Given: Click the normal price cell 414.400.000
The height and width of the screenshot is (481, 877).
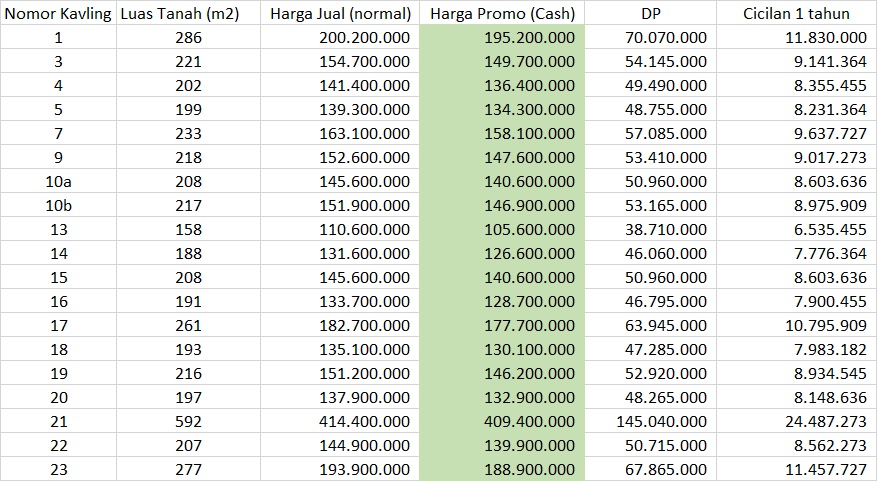Looking at the screenshot, I should coord(340,422).
